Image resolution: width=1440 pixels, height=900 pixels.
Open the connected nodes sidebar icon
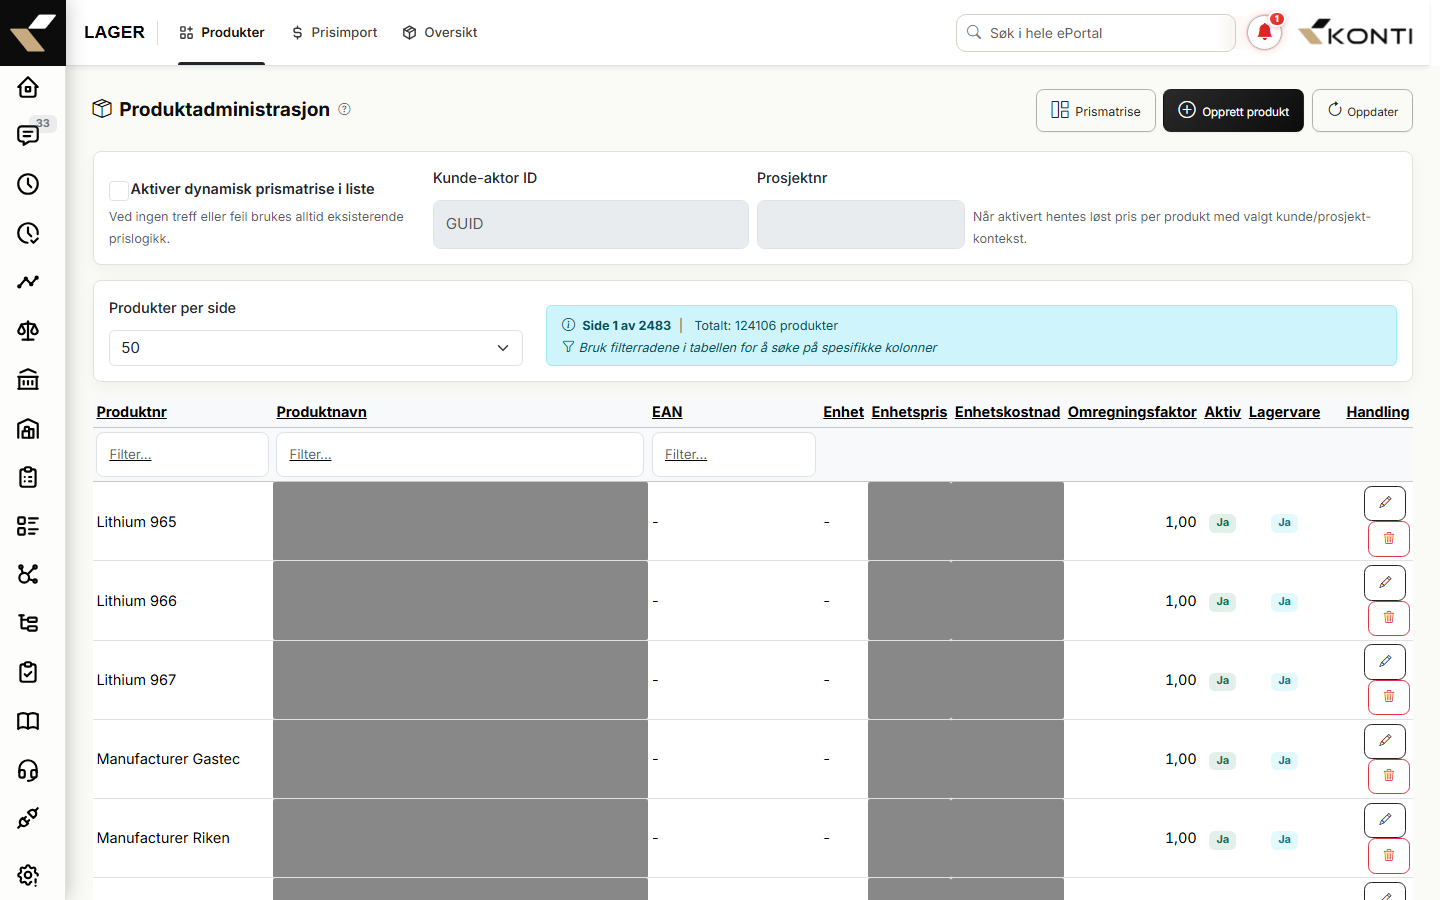28,574
